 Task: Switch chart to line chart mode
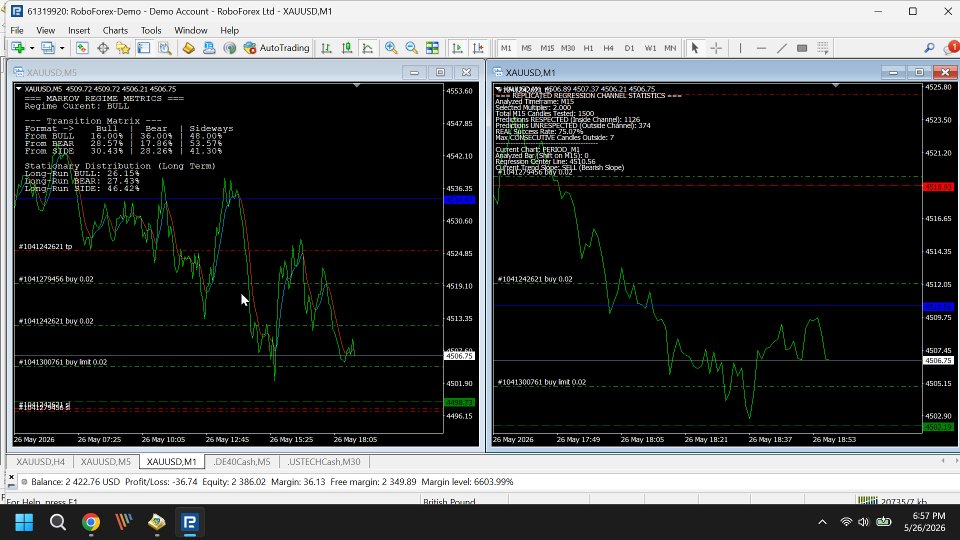coord(367,48)
